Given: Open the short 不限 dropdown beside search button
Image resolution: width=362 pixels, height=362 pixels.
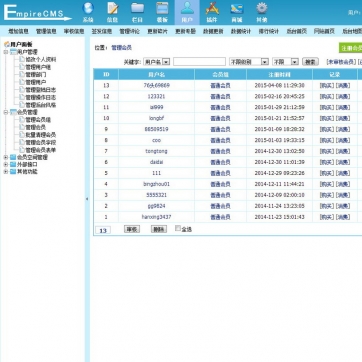Looking at the screenshot, I should coord(285,62).
